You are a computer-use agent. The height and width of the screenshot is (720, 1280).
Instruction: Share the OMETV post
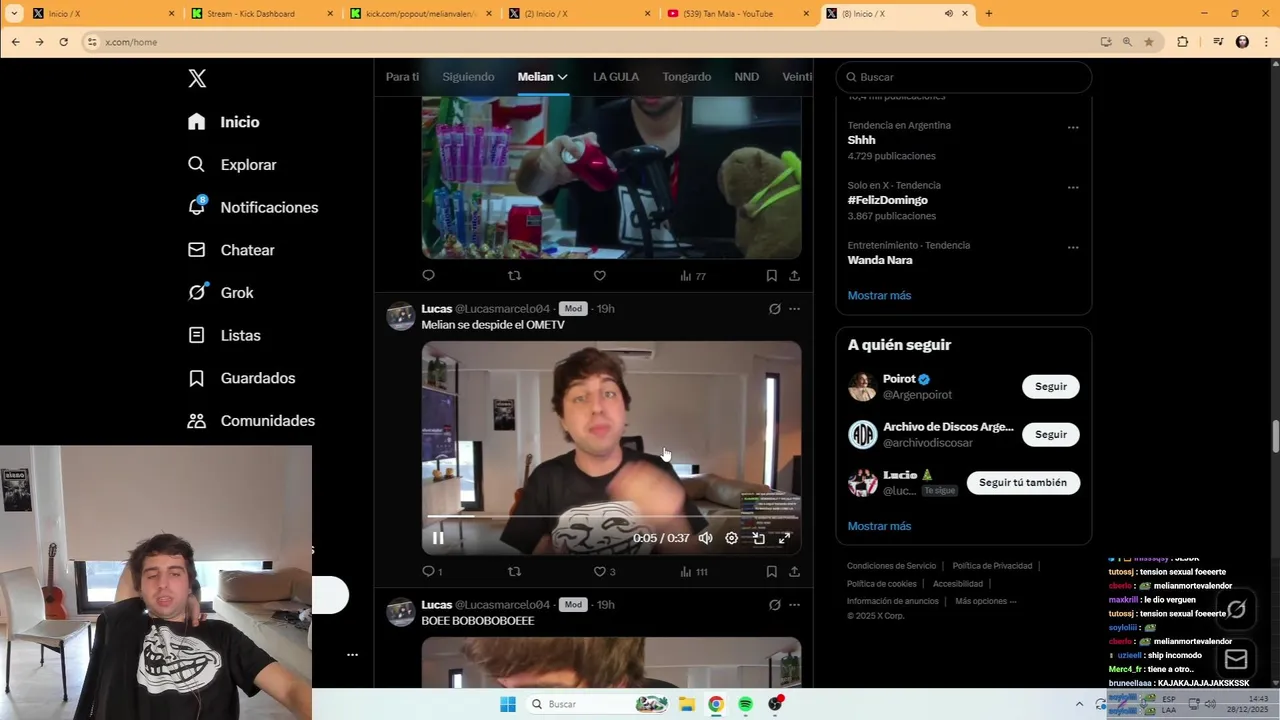pos(794,571)
